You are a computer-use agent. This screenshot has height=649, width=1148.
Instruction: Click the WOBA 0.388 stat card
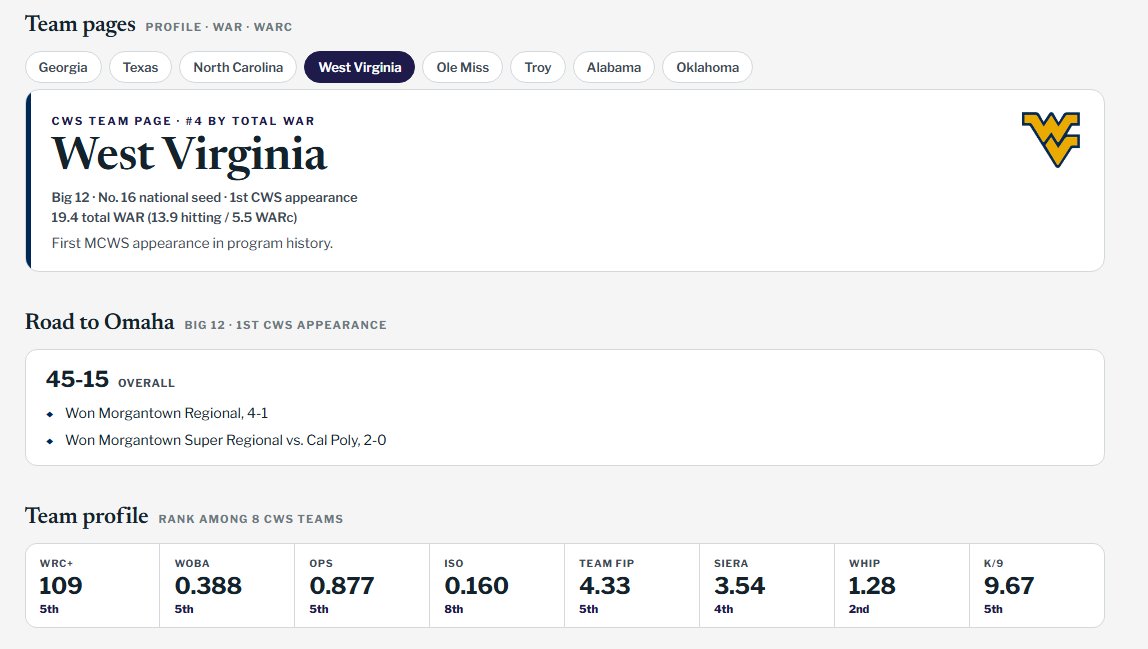[x=227, y=585]
